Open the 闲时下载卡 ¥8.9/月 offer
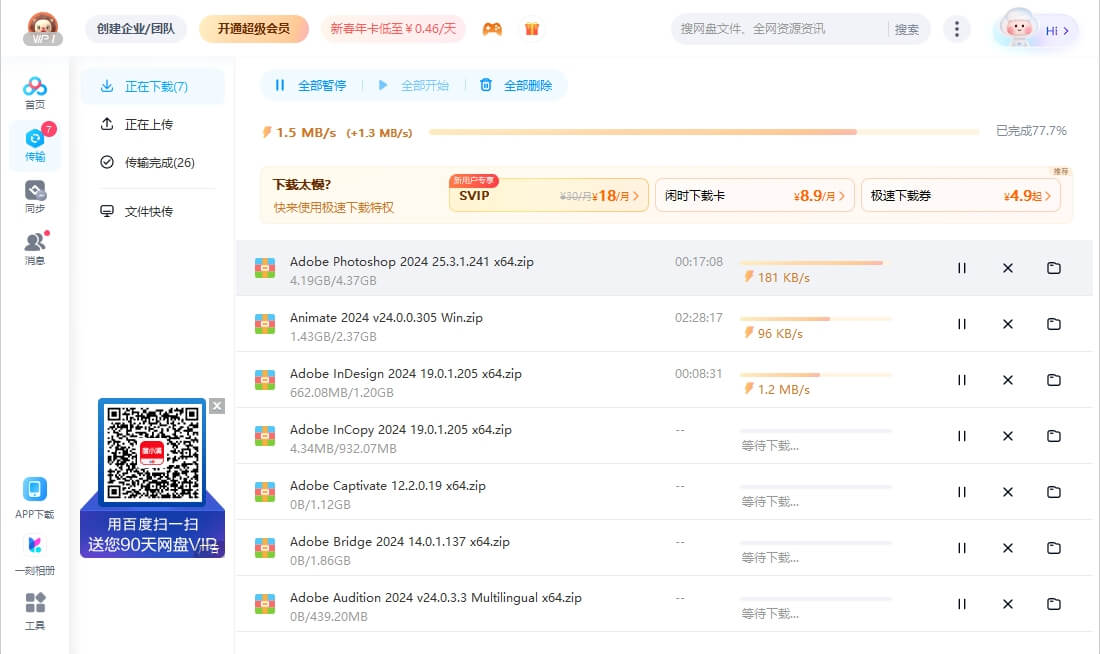This screenshot has height=654, width=1100. pyautogui.click(x=754, y=195)
